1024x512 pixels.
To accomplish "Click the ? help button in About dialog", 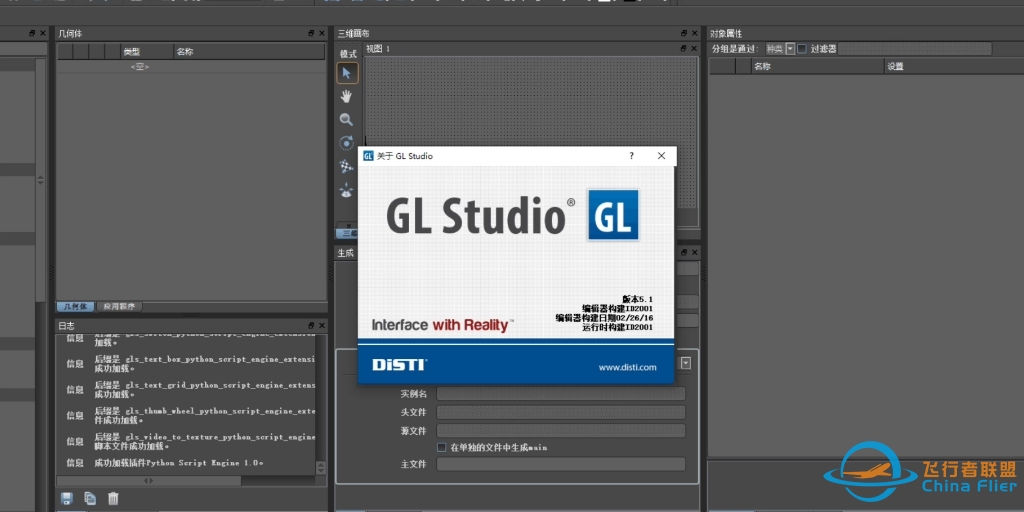I will point(632,156).
